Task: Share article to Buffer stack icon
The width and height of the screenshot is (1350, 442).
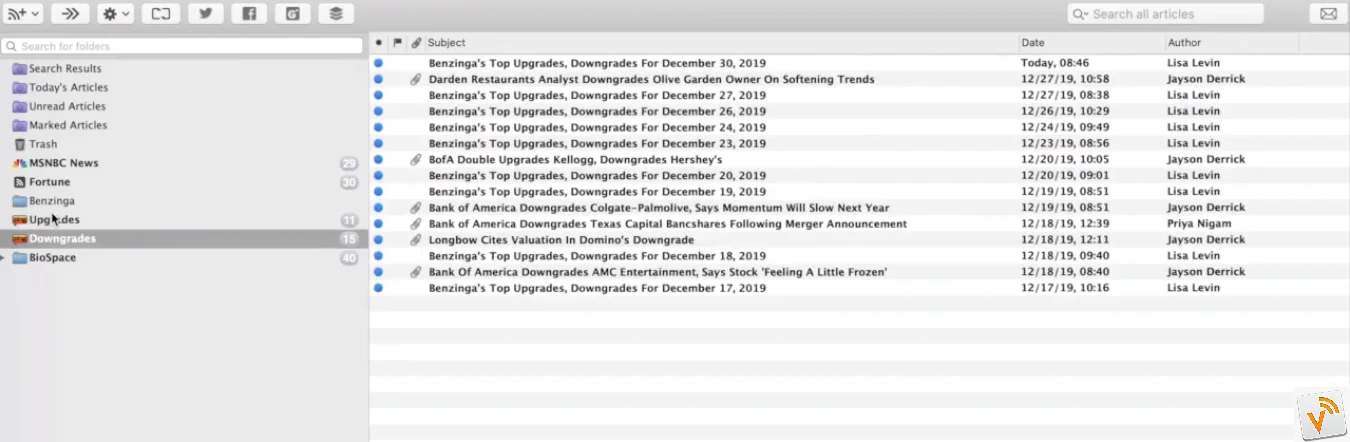Action: 336,14
